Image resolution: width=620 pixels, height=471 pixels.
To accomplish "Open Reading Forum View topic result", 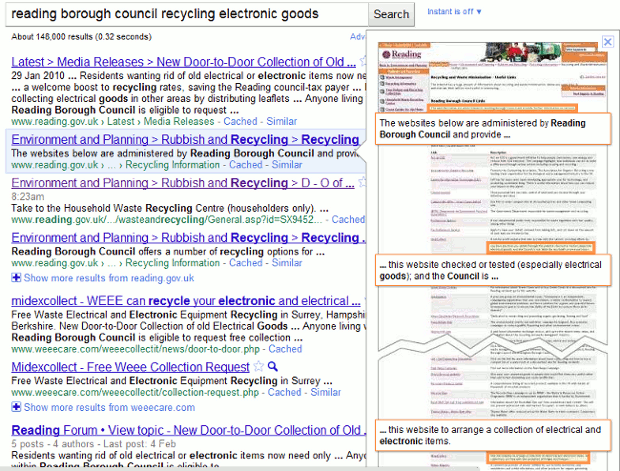I will point(188,430).
